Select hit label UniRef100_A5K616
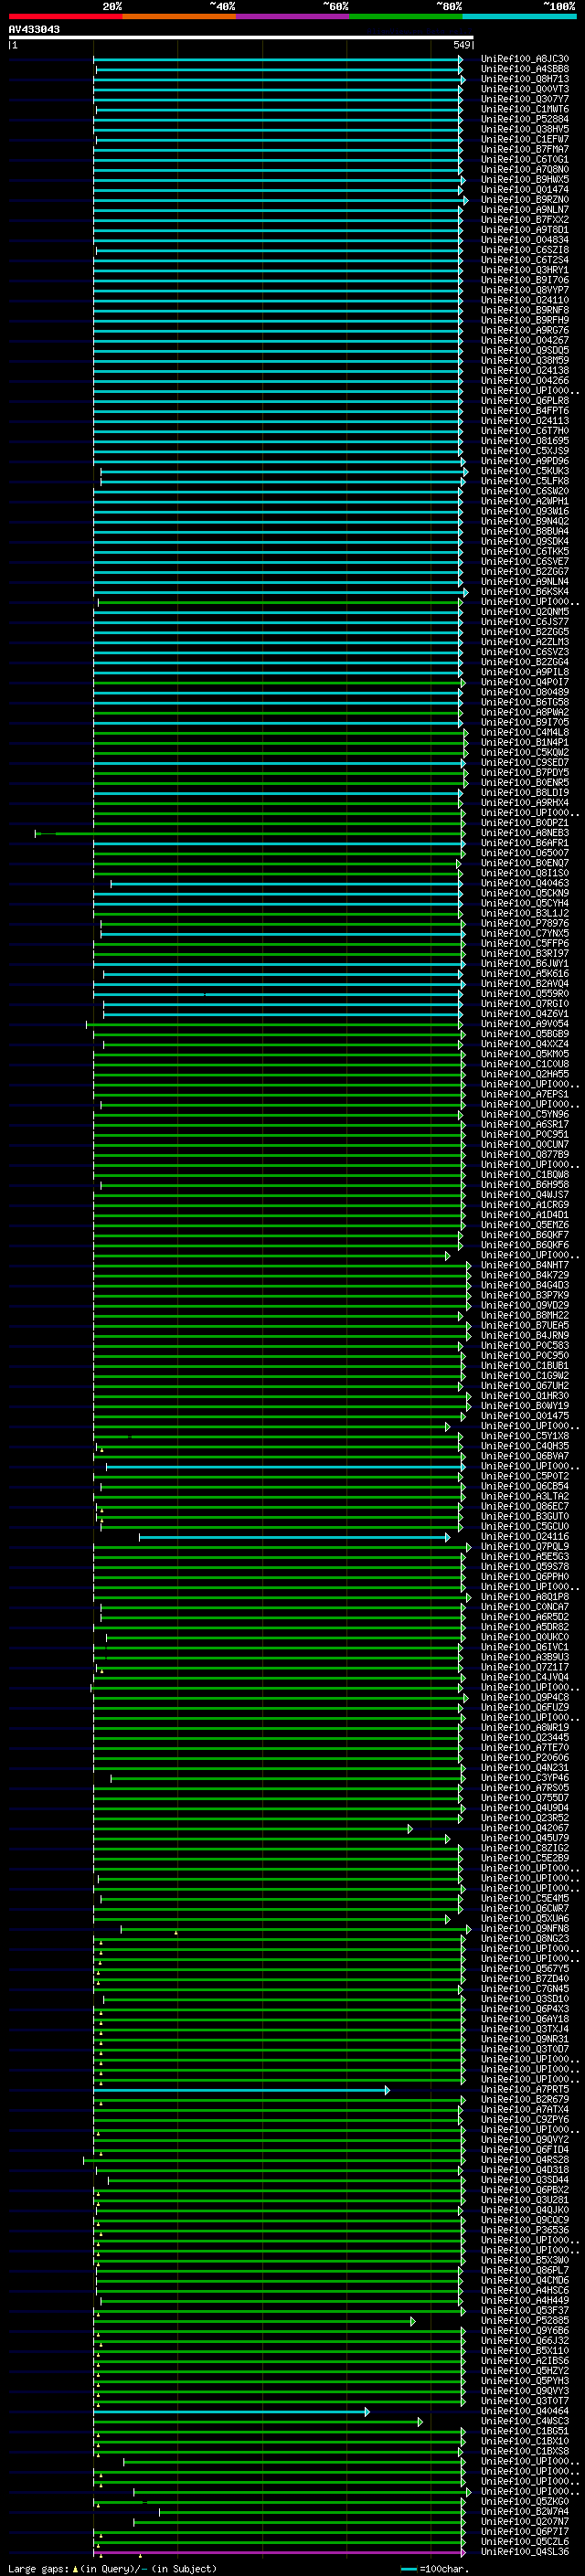The image size is (585, 2576). coord(525,974)
